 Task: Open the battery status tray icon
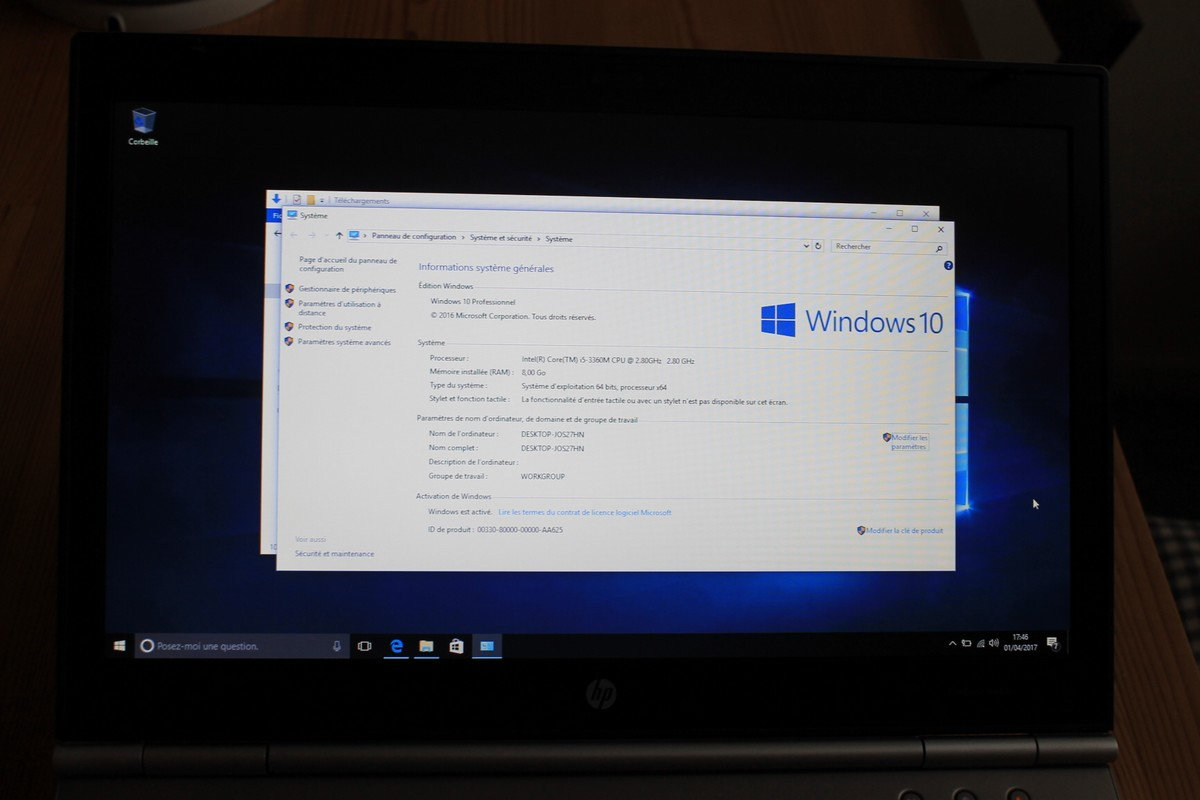(x=966, y=643)
